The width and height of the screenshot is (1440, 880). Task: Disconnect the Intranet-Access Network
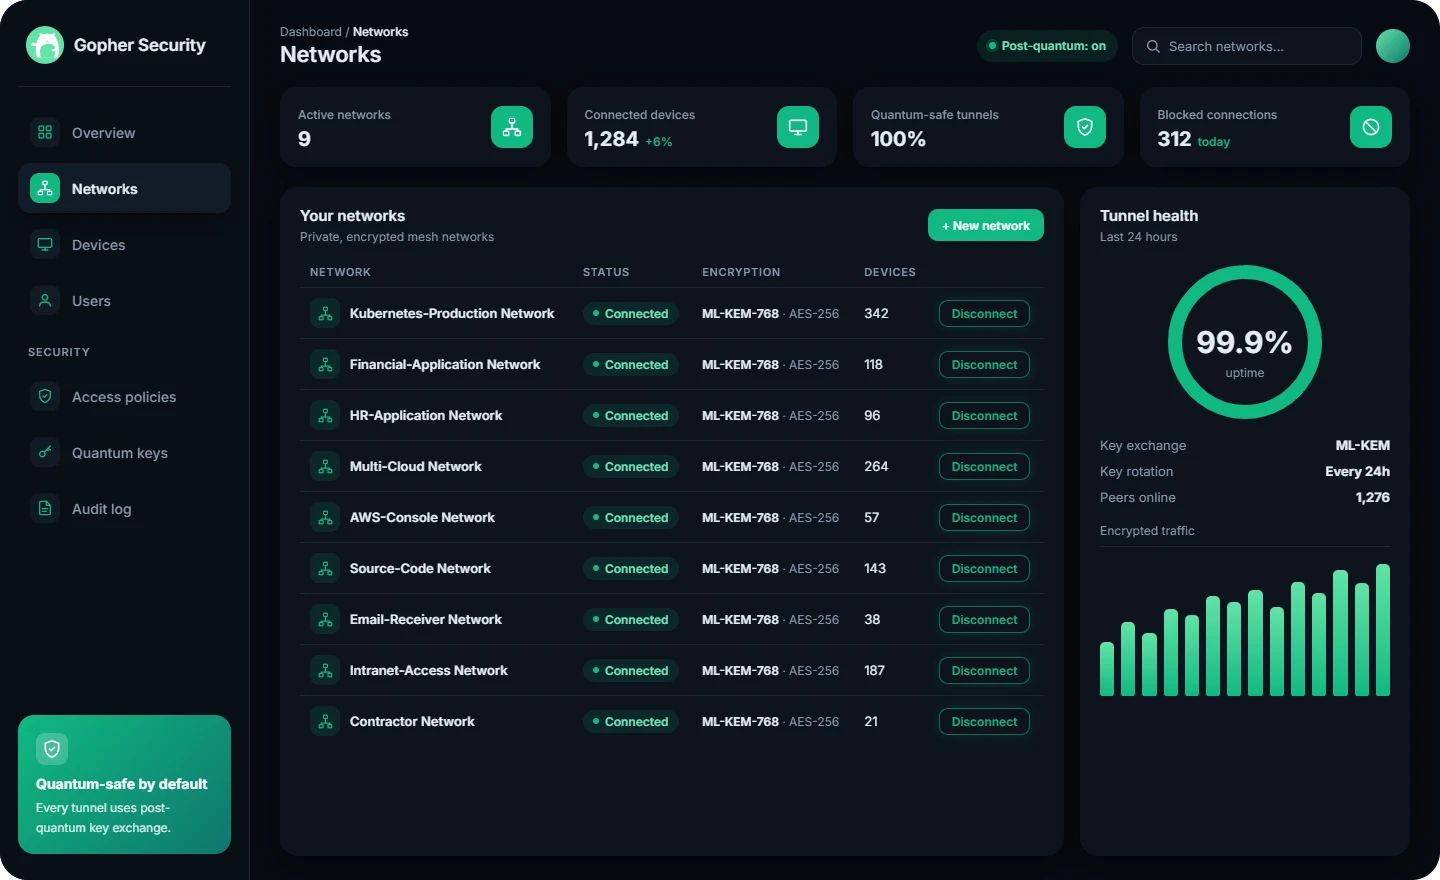[x=984, y=671]
